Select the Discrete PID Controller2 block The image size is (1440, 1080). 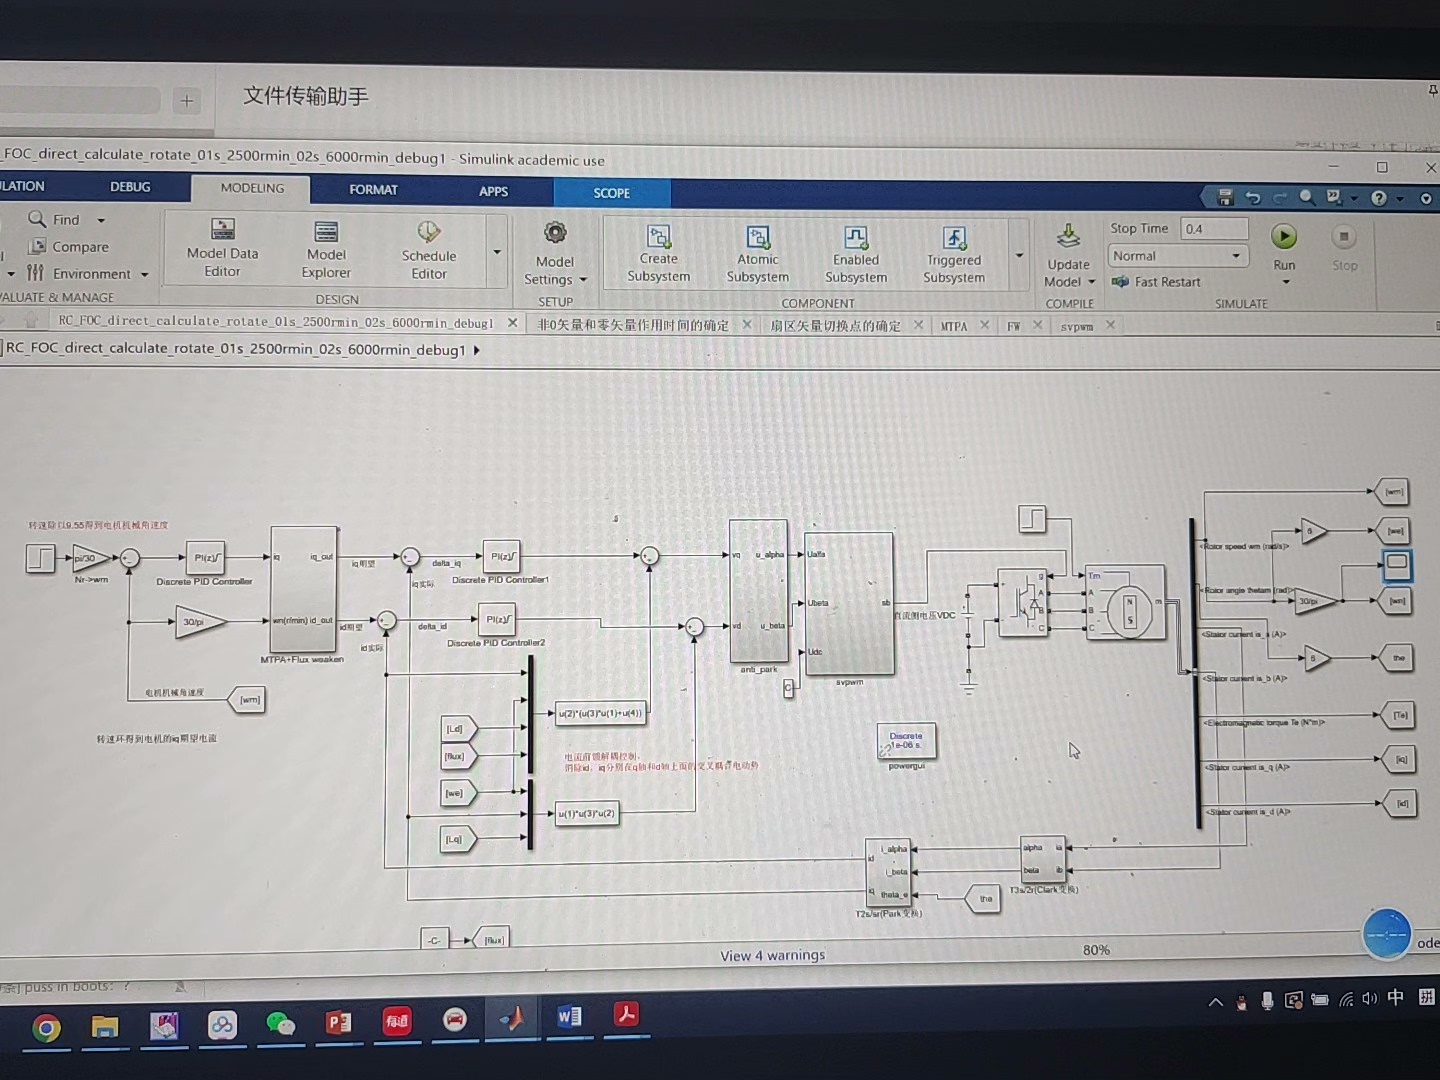click(x=497, y=619)
